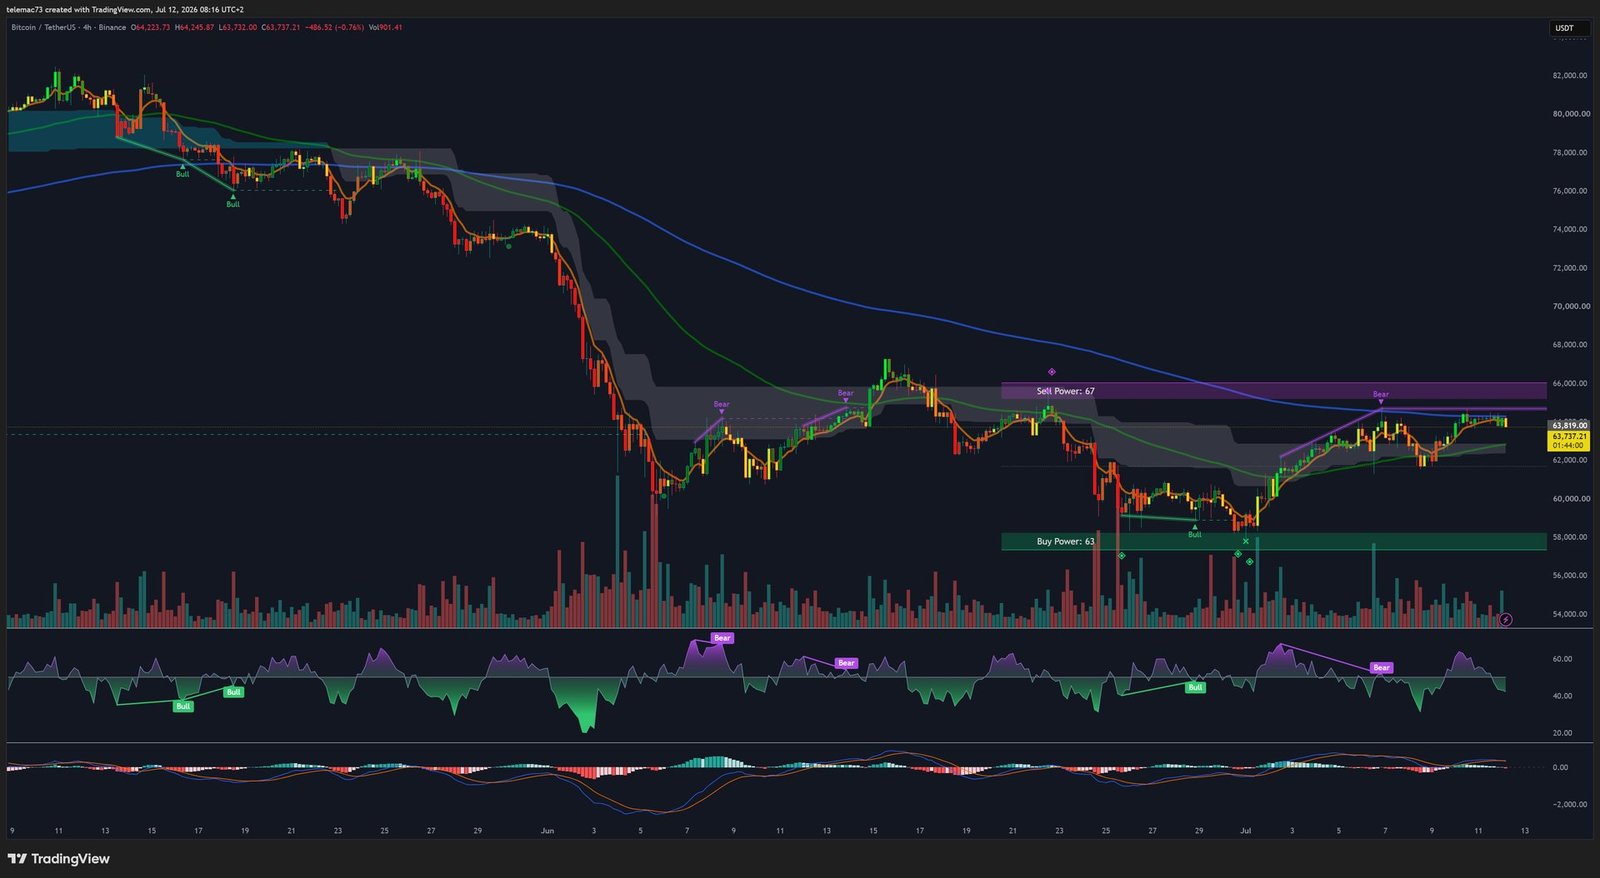Select the Buy Power: 63 zone label
Image resolution: width=1600 pixels, height=878 pixels.
pyautogui.click(x=1065, y=541)
